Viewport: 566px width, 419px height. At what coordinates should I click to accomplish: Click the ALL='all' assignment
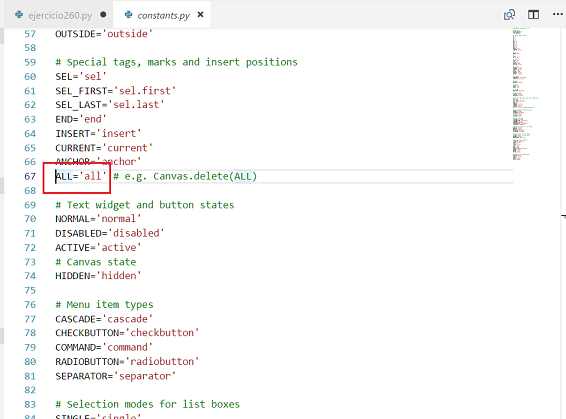[81, 176]
